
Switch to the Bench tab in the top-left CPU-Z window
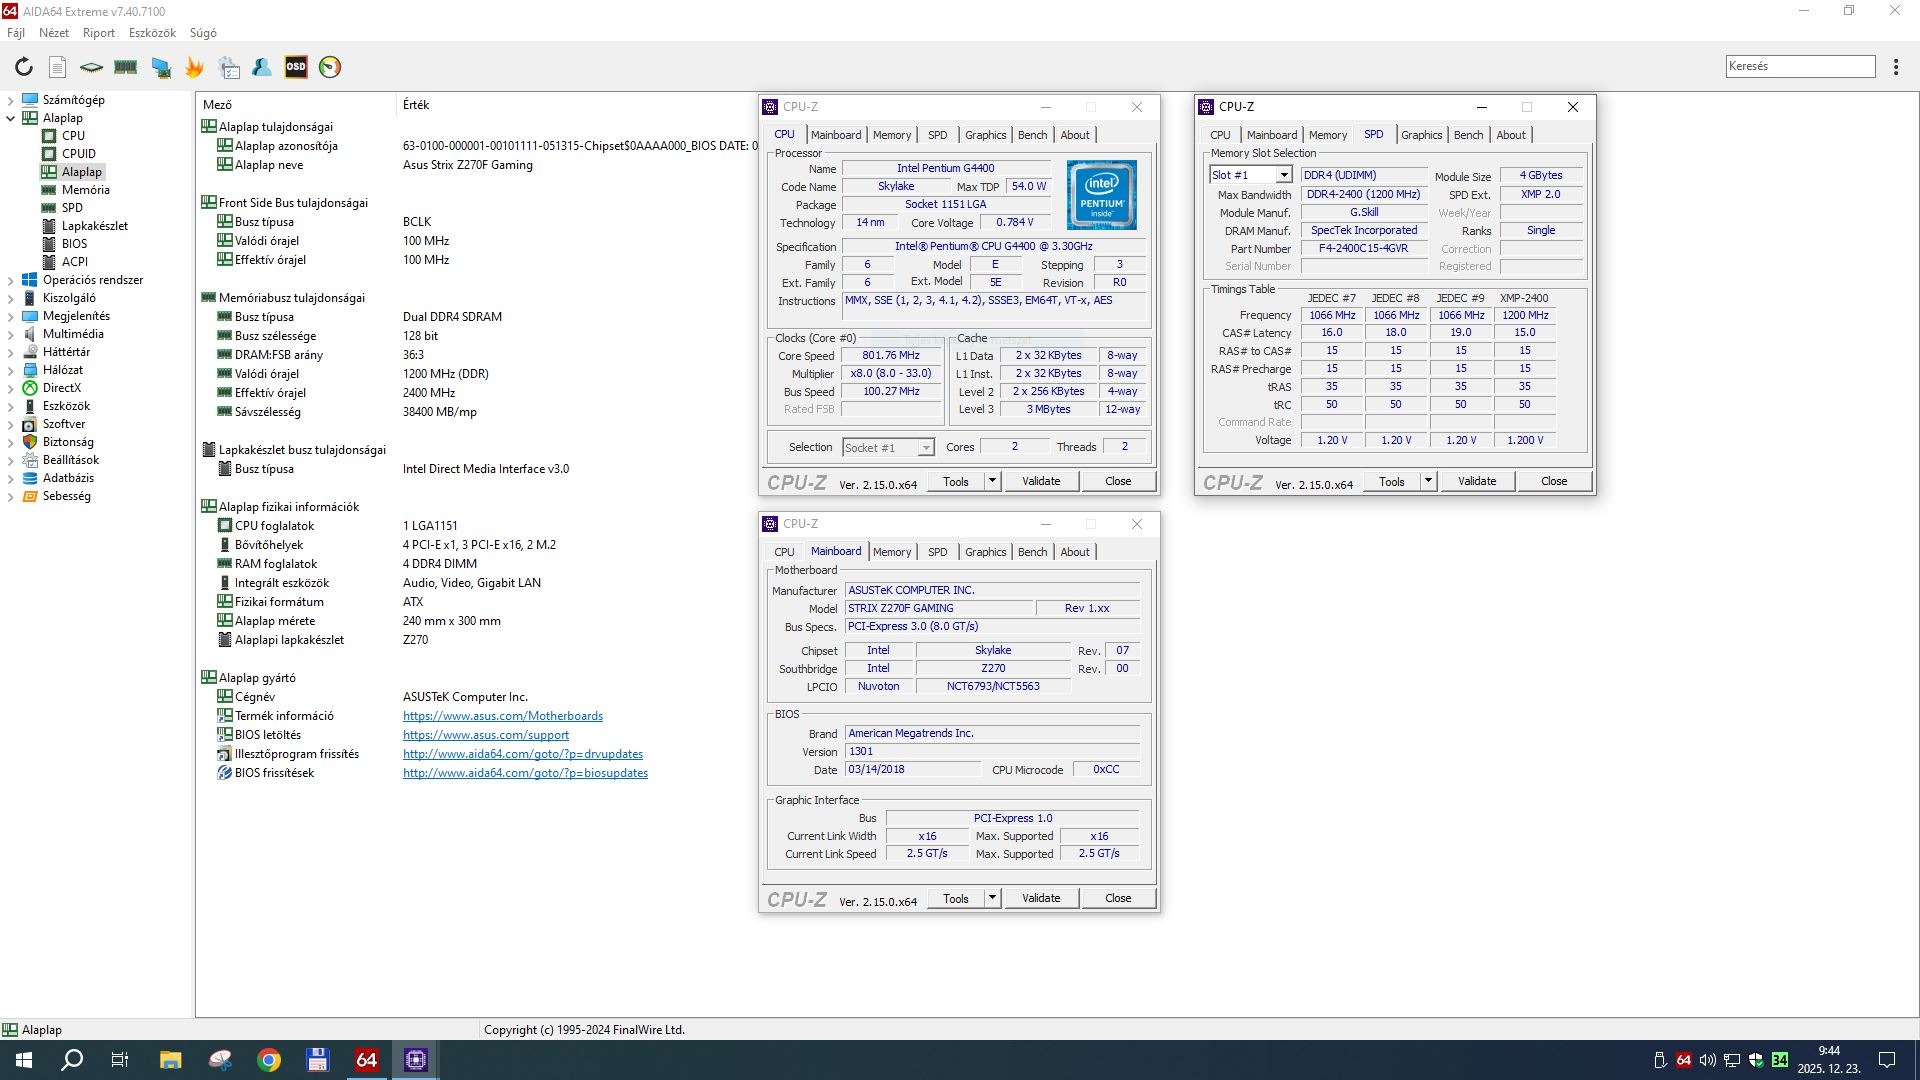coord(1032,135)
